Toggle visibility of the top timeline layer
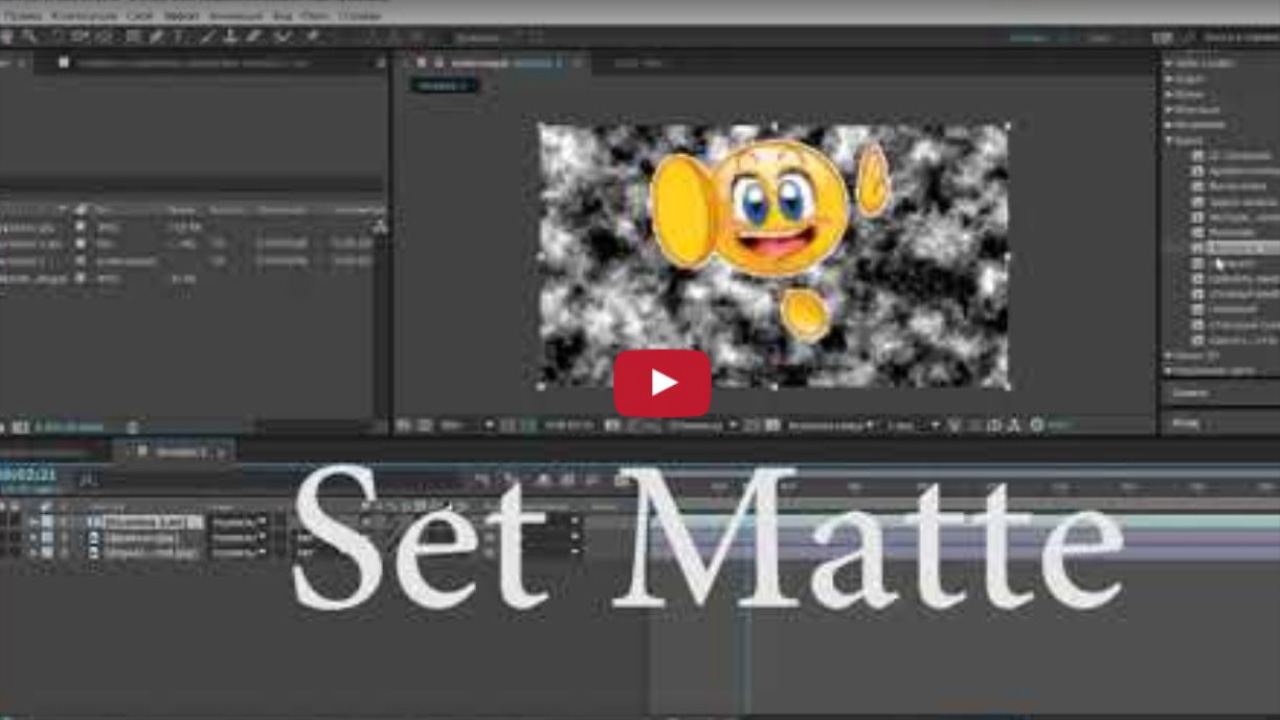The width and height of the screenshot is (1280, 720). (33, 522)
